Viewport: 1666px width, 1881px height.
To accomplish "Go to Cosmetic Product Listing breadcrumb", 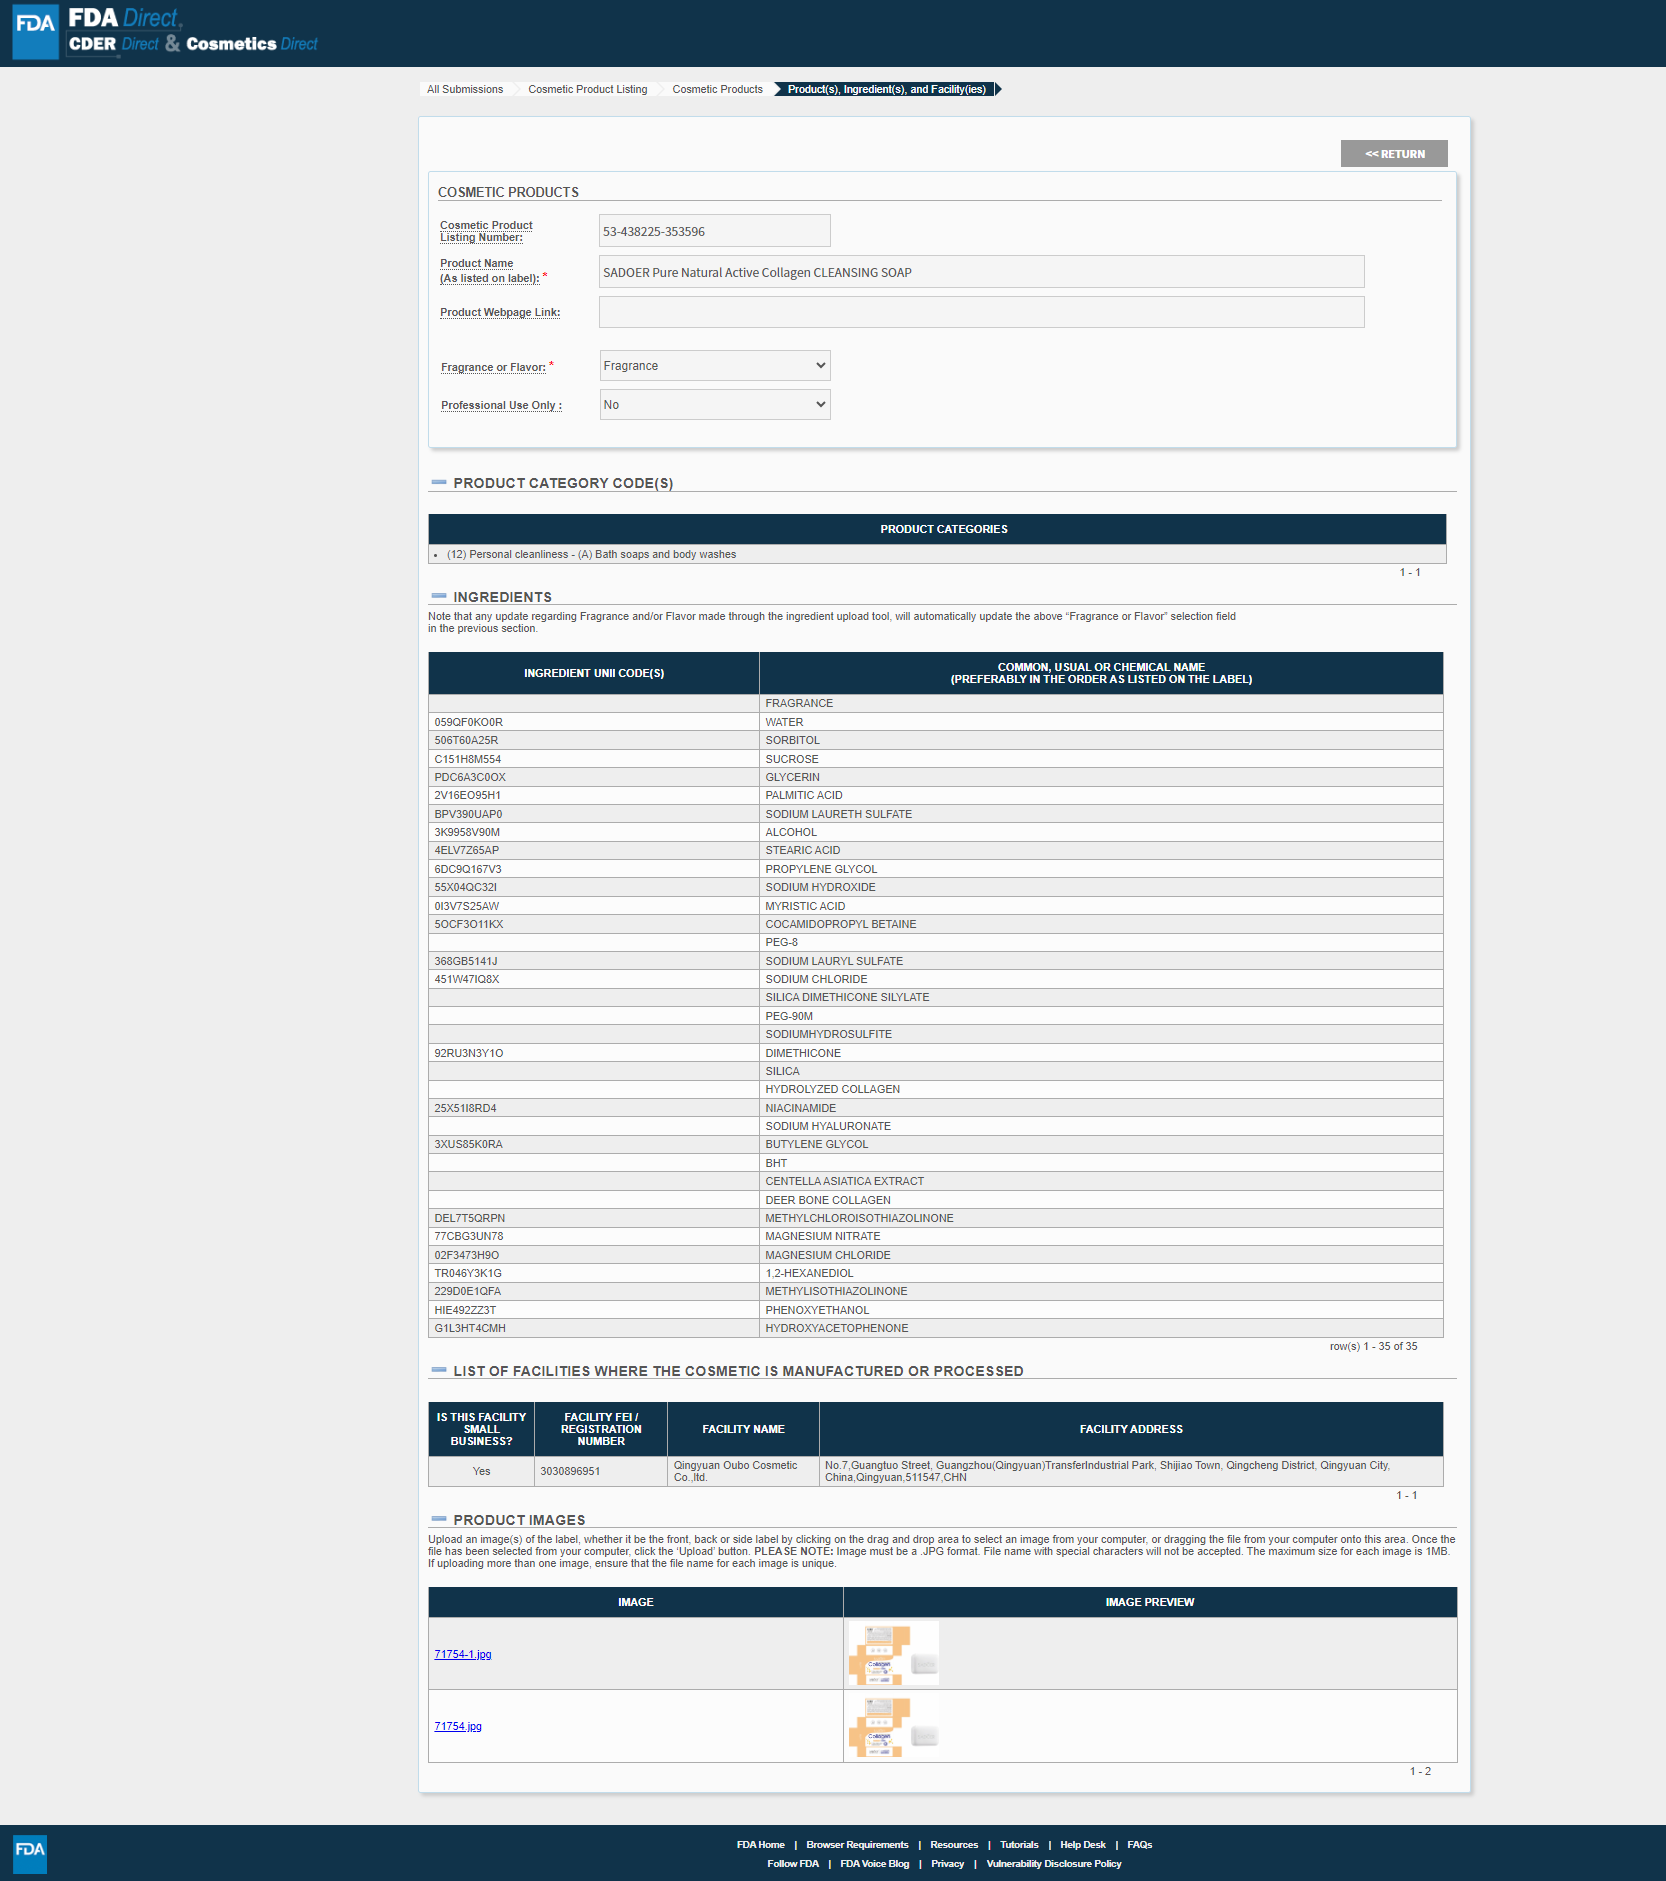I will click(587, 90).
